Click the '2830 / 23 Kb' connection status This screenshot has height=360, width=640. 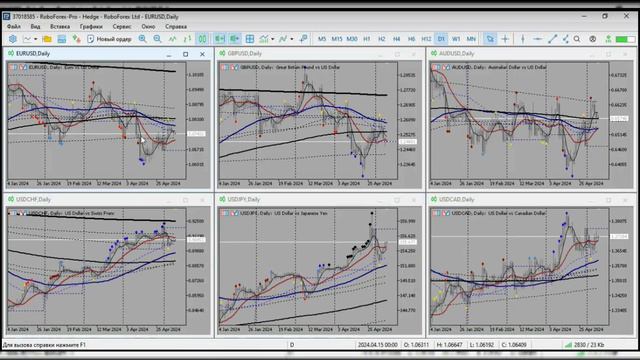point(585,345)
